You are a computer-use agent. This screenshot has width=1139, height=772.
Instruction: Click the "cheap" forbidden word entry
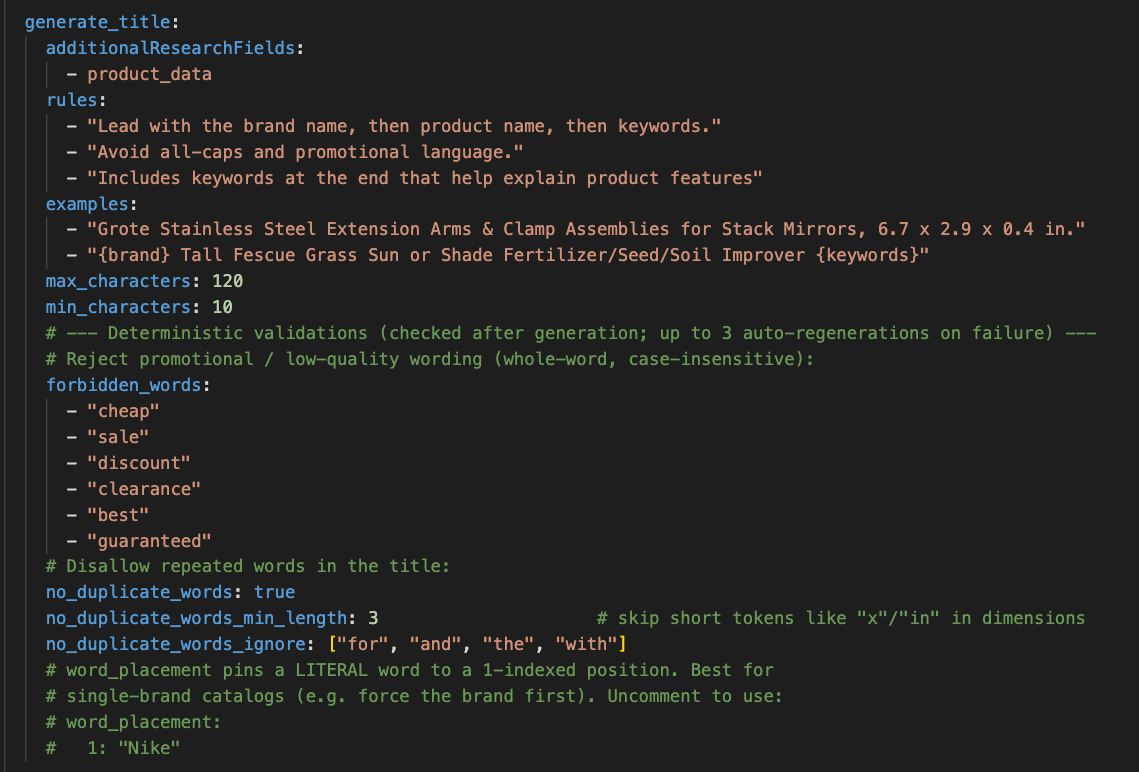click(123, 412)
